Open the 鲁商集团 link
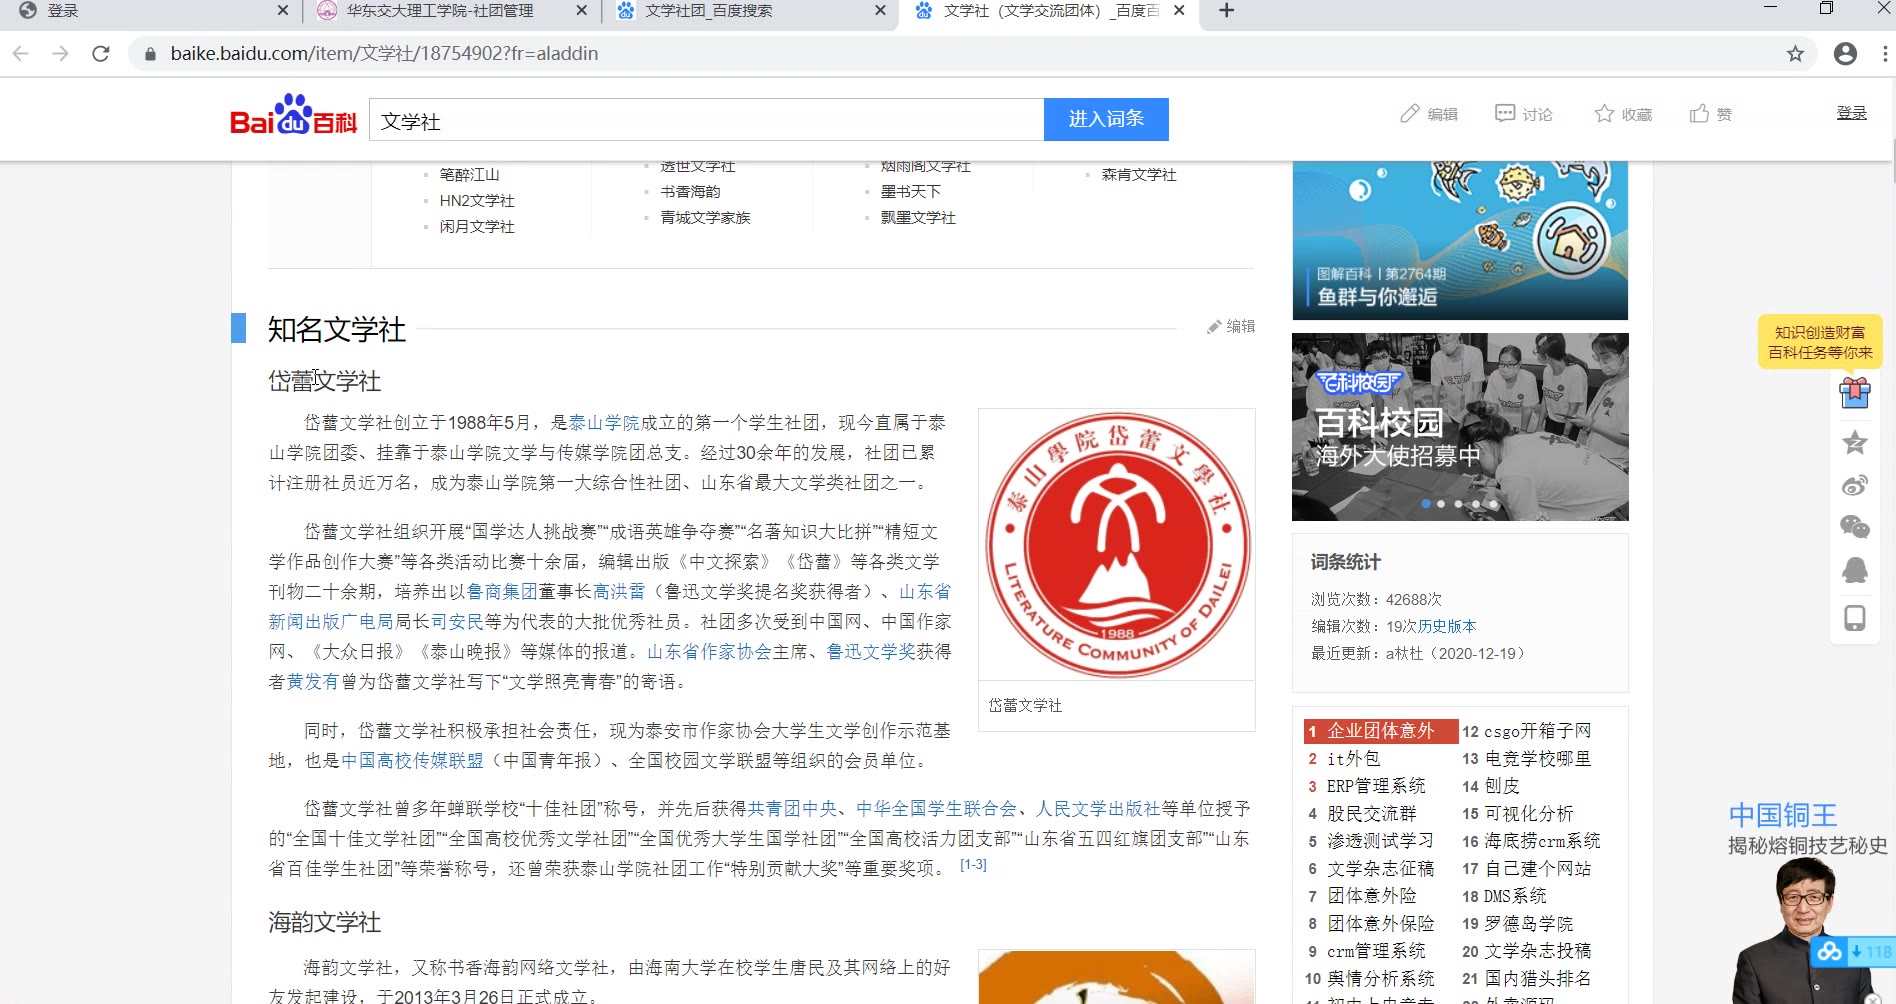This screenshot has width=1896, height=1004. point(502,592)
